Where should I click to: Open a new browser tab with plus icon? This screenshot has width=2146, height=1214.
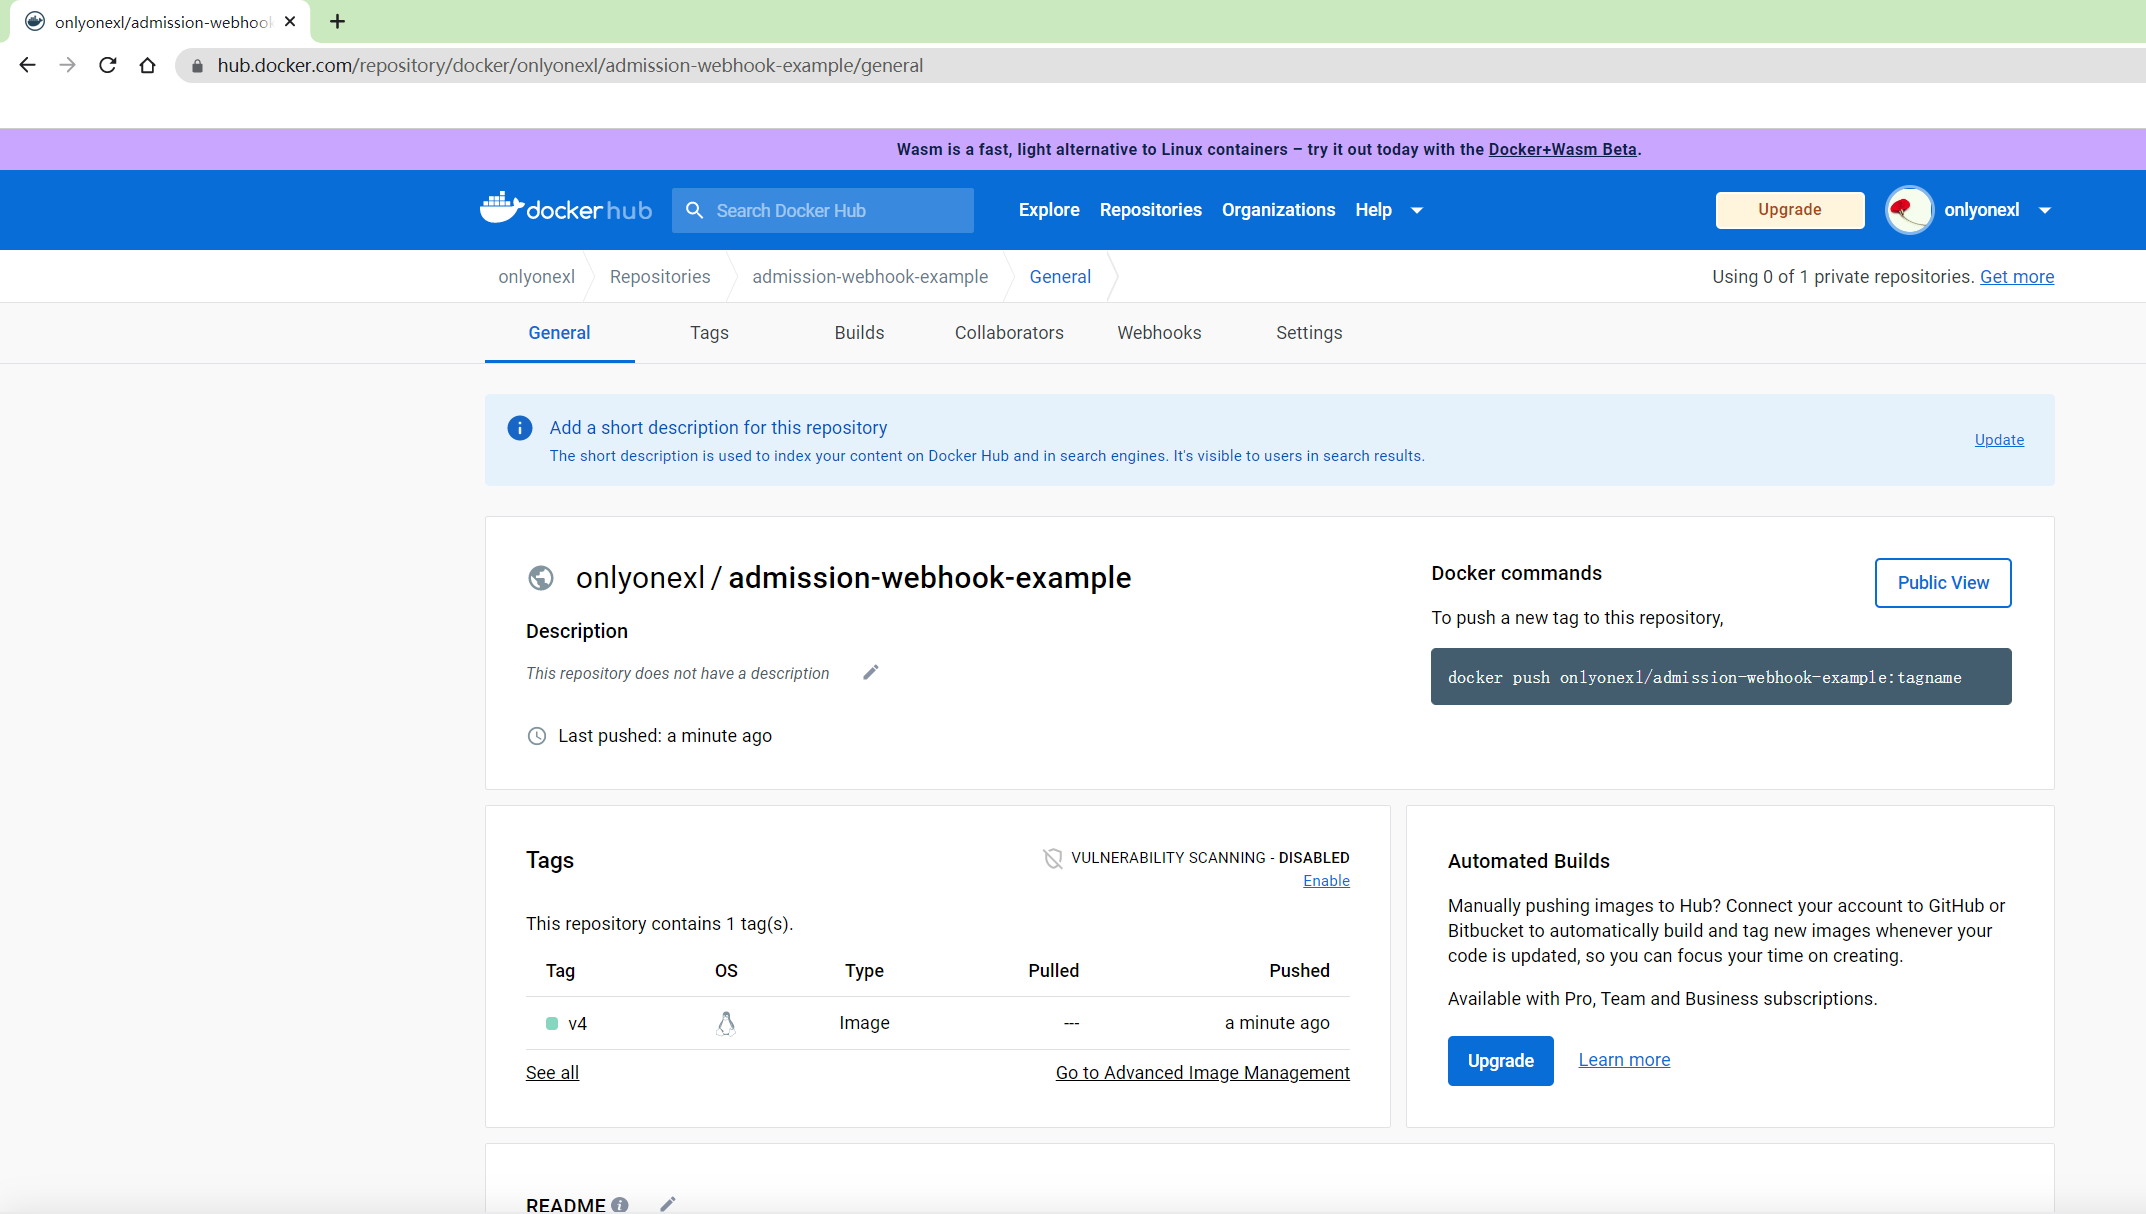(x=338, y=21)
